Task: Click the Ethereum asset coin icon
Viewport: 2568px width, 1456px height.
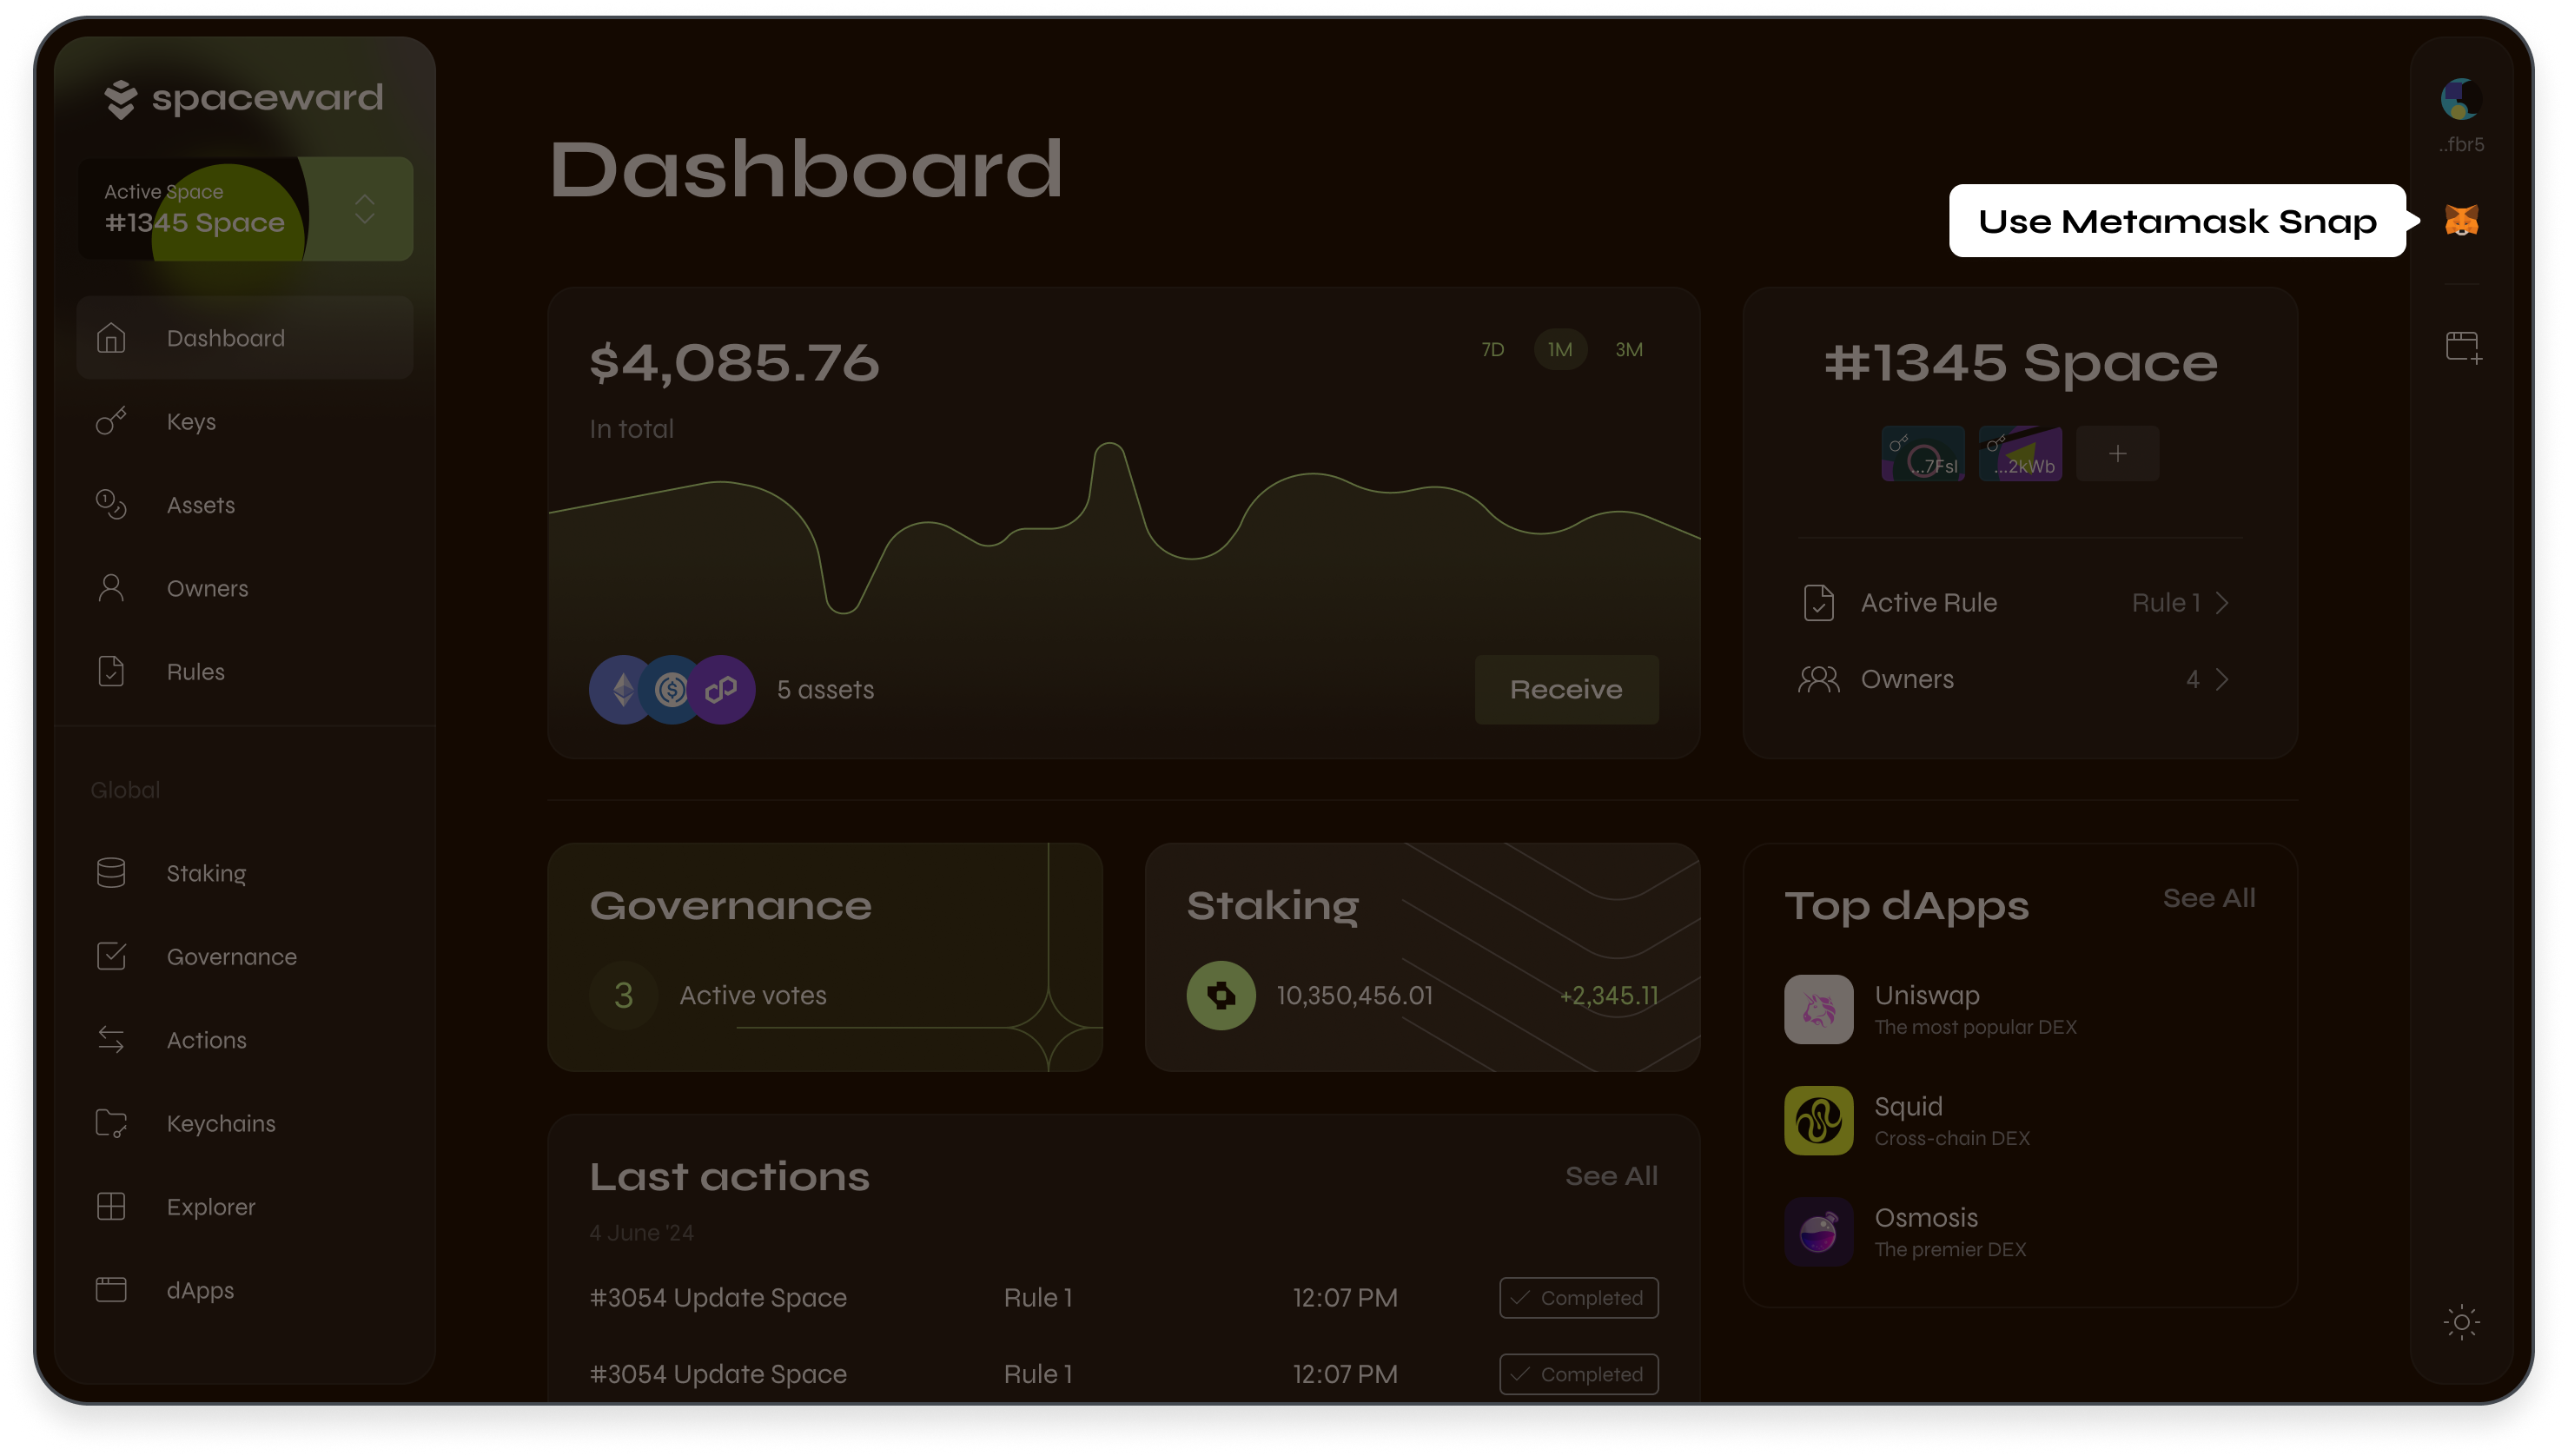Action: [x=621, y=689]
